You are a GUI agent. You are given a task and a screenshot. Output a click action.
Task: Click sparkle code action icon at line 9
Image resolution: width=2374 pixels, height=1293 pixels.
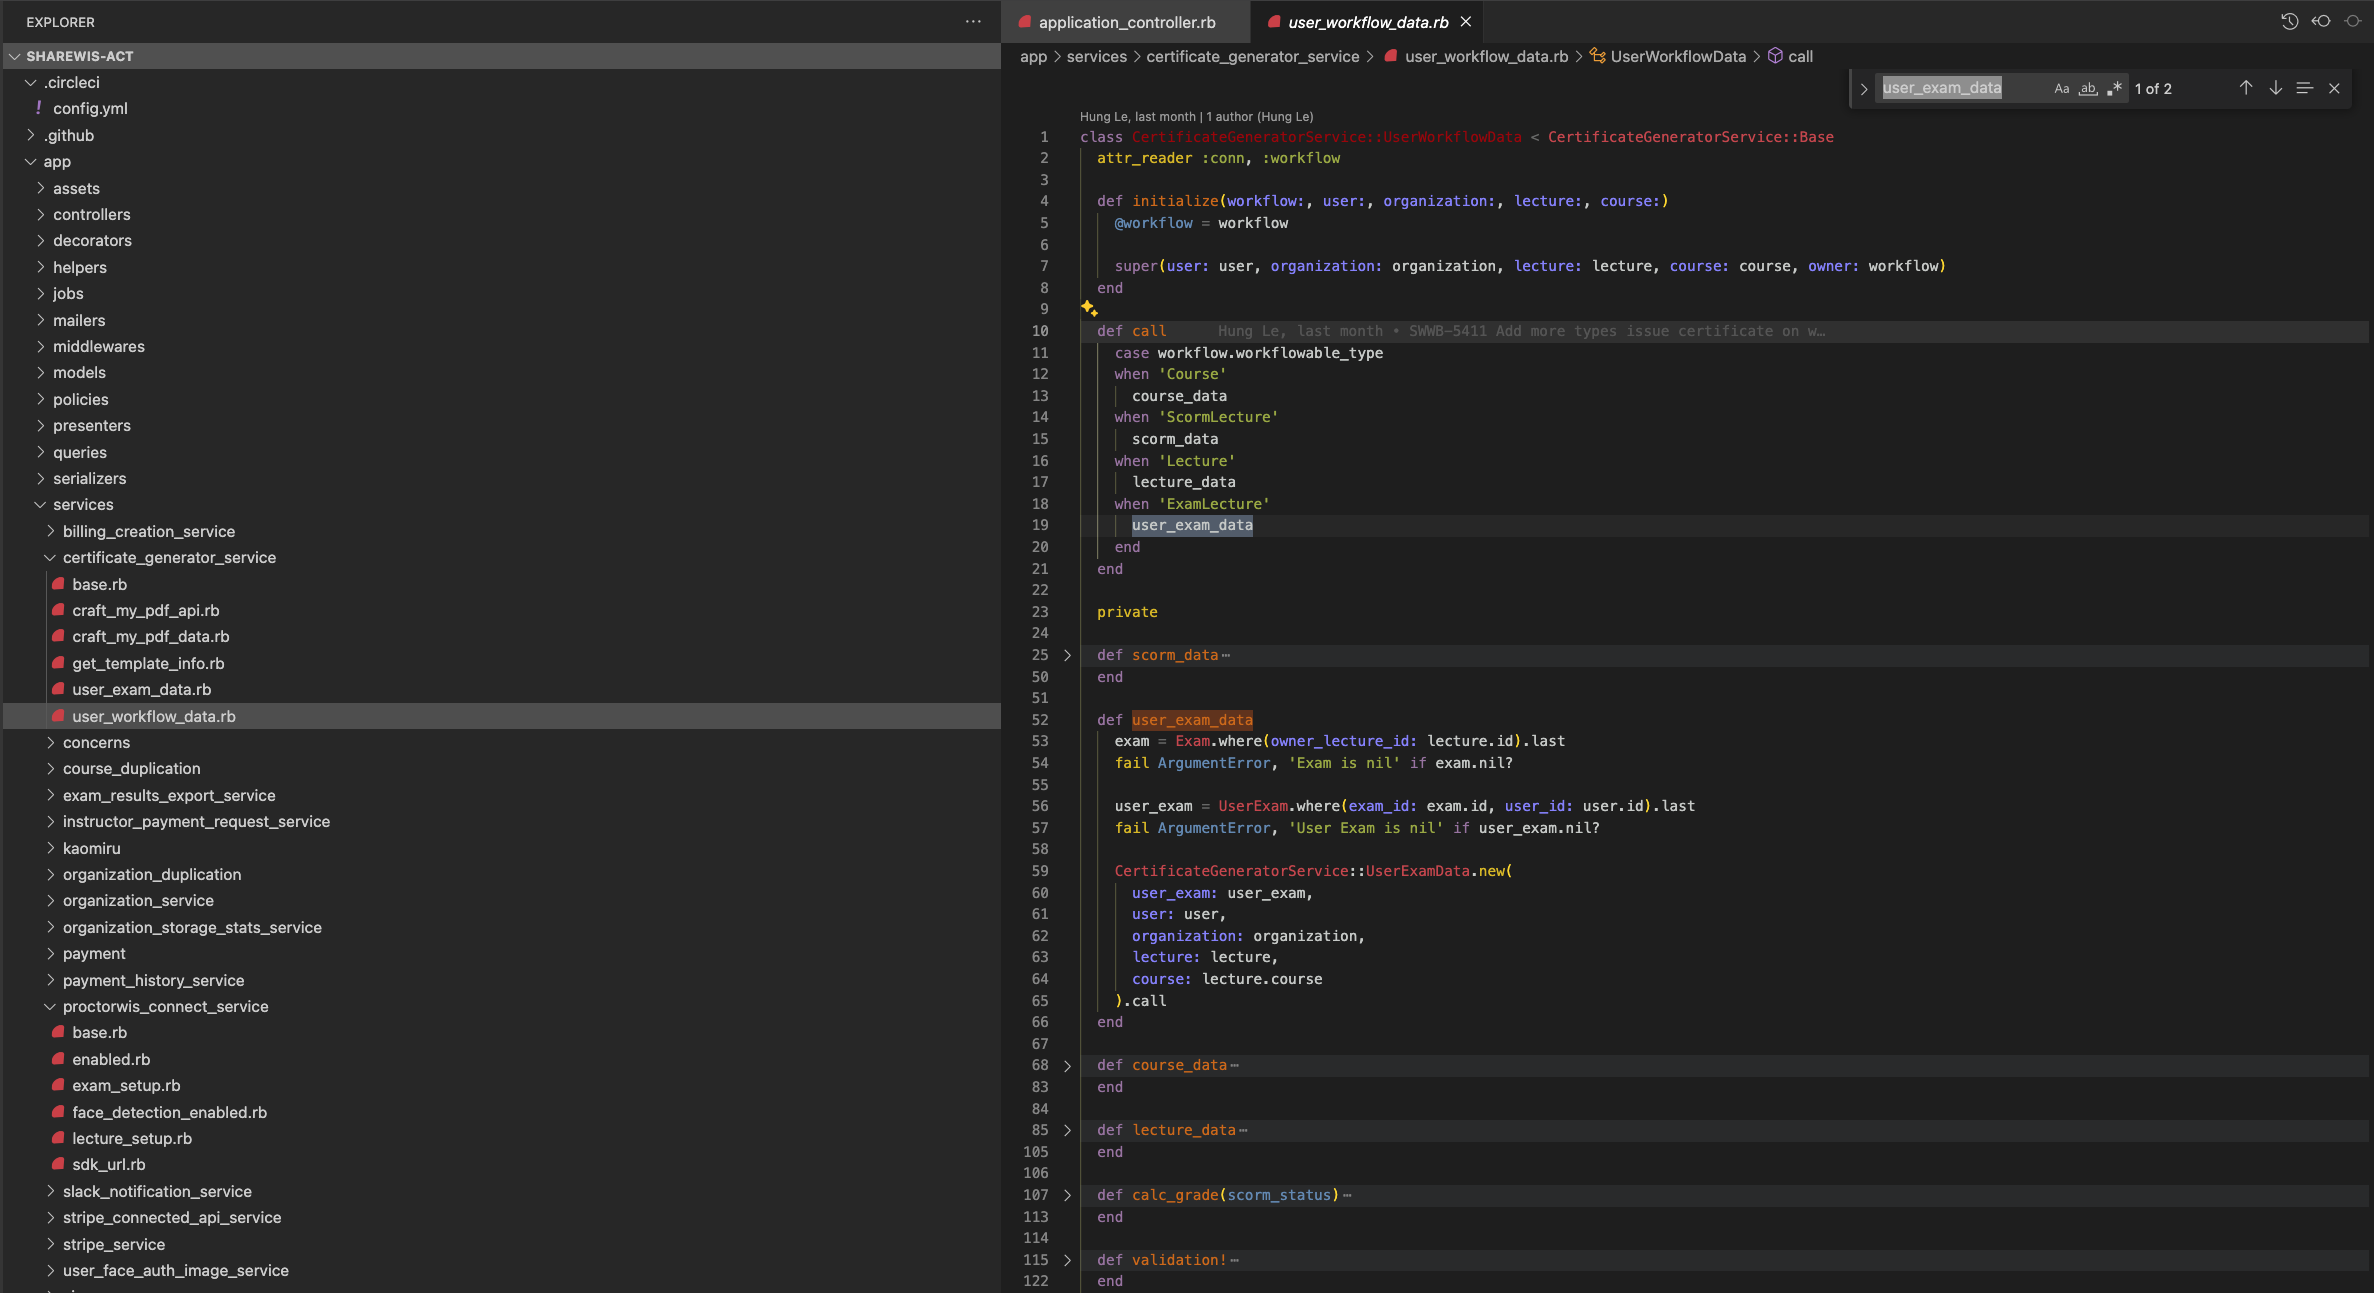pos(1089,309)
